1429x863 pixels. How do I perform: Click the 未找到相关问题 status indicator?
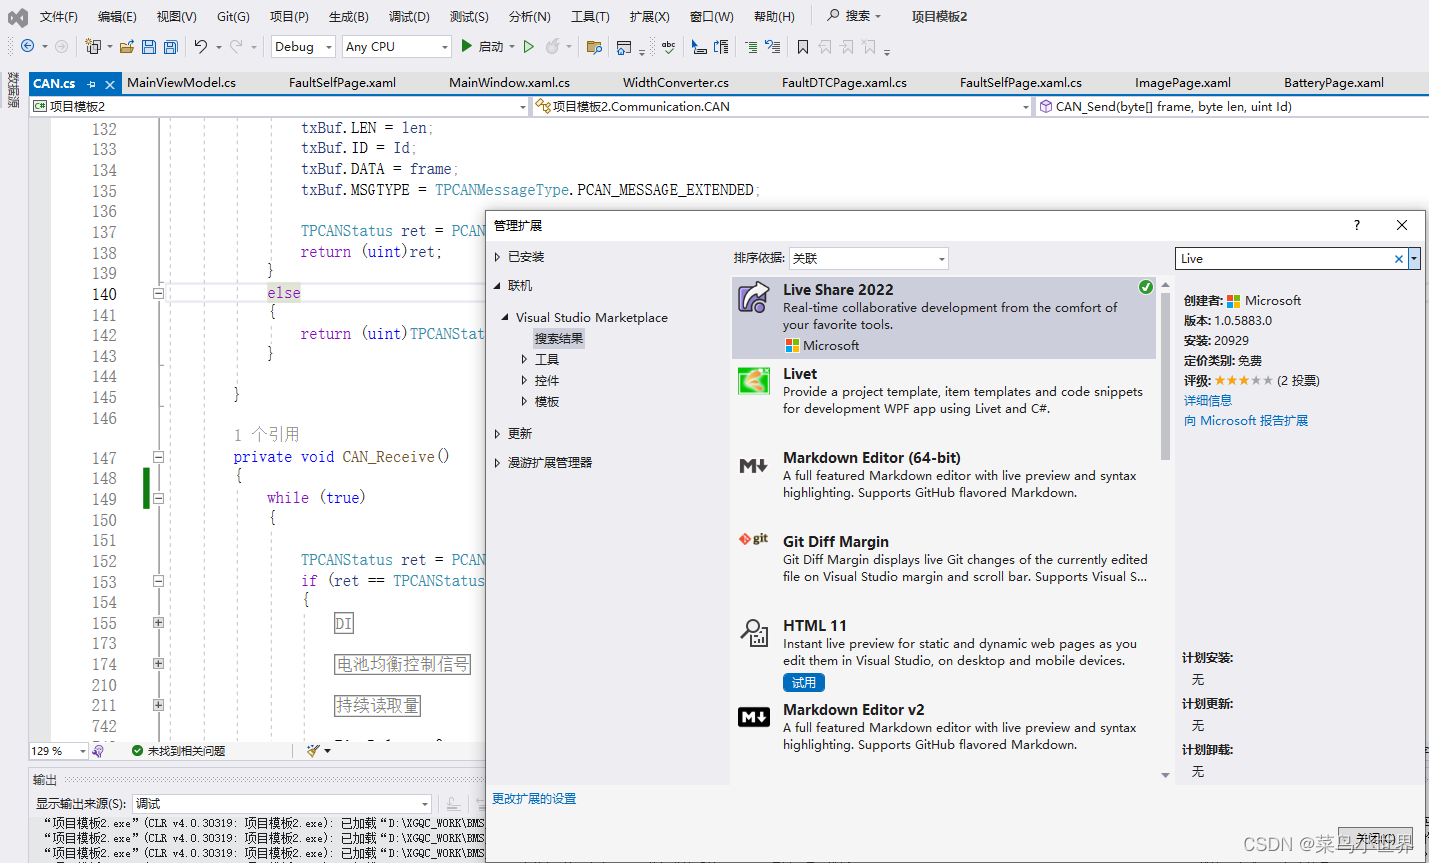pyautogui.click(x=178, y=750)
